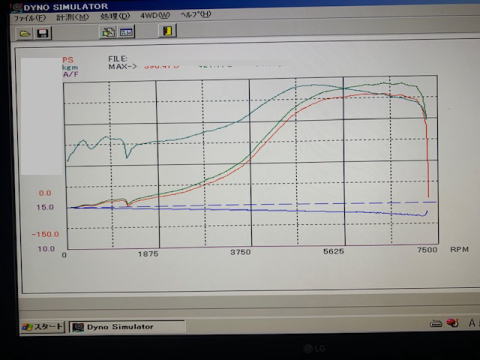Open the ヘルプ(H) menu

196,14
